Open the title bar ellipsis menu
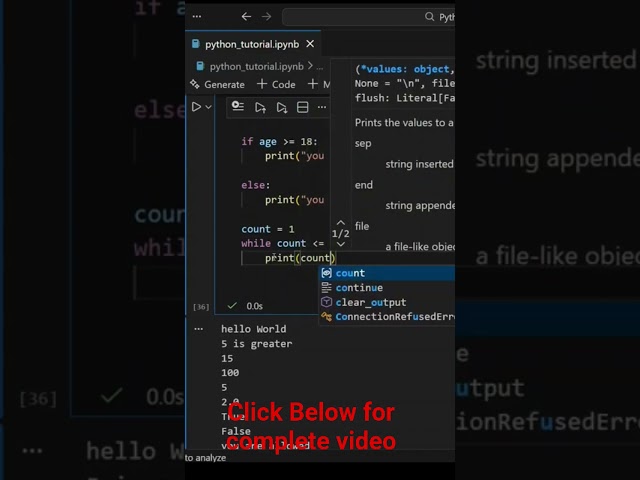This screenshot has width=640, height=480. [x=197, y=17]
